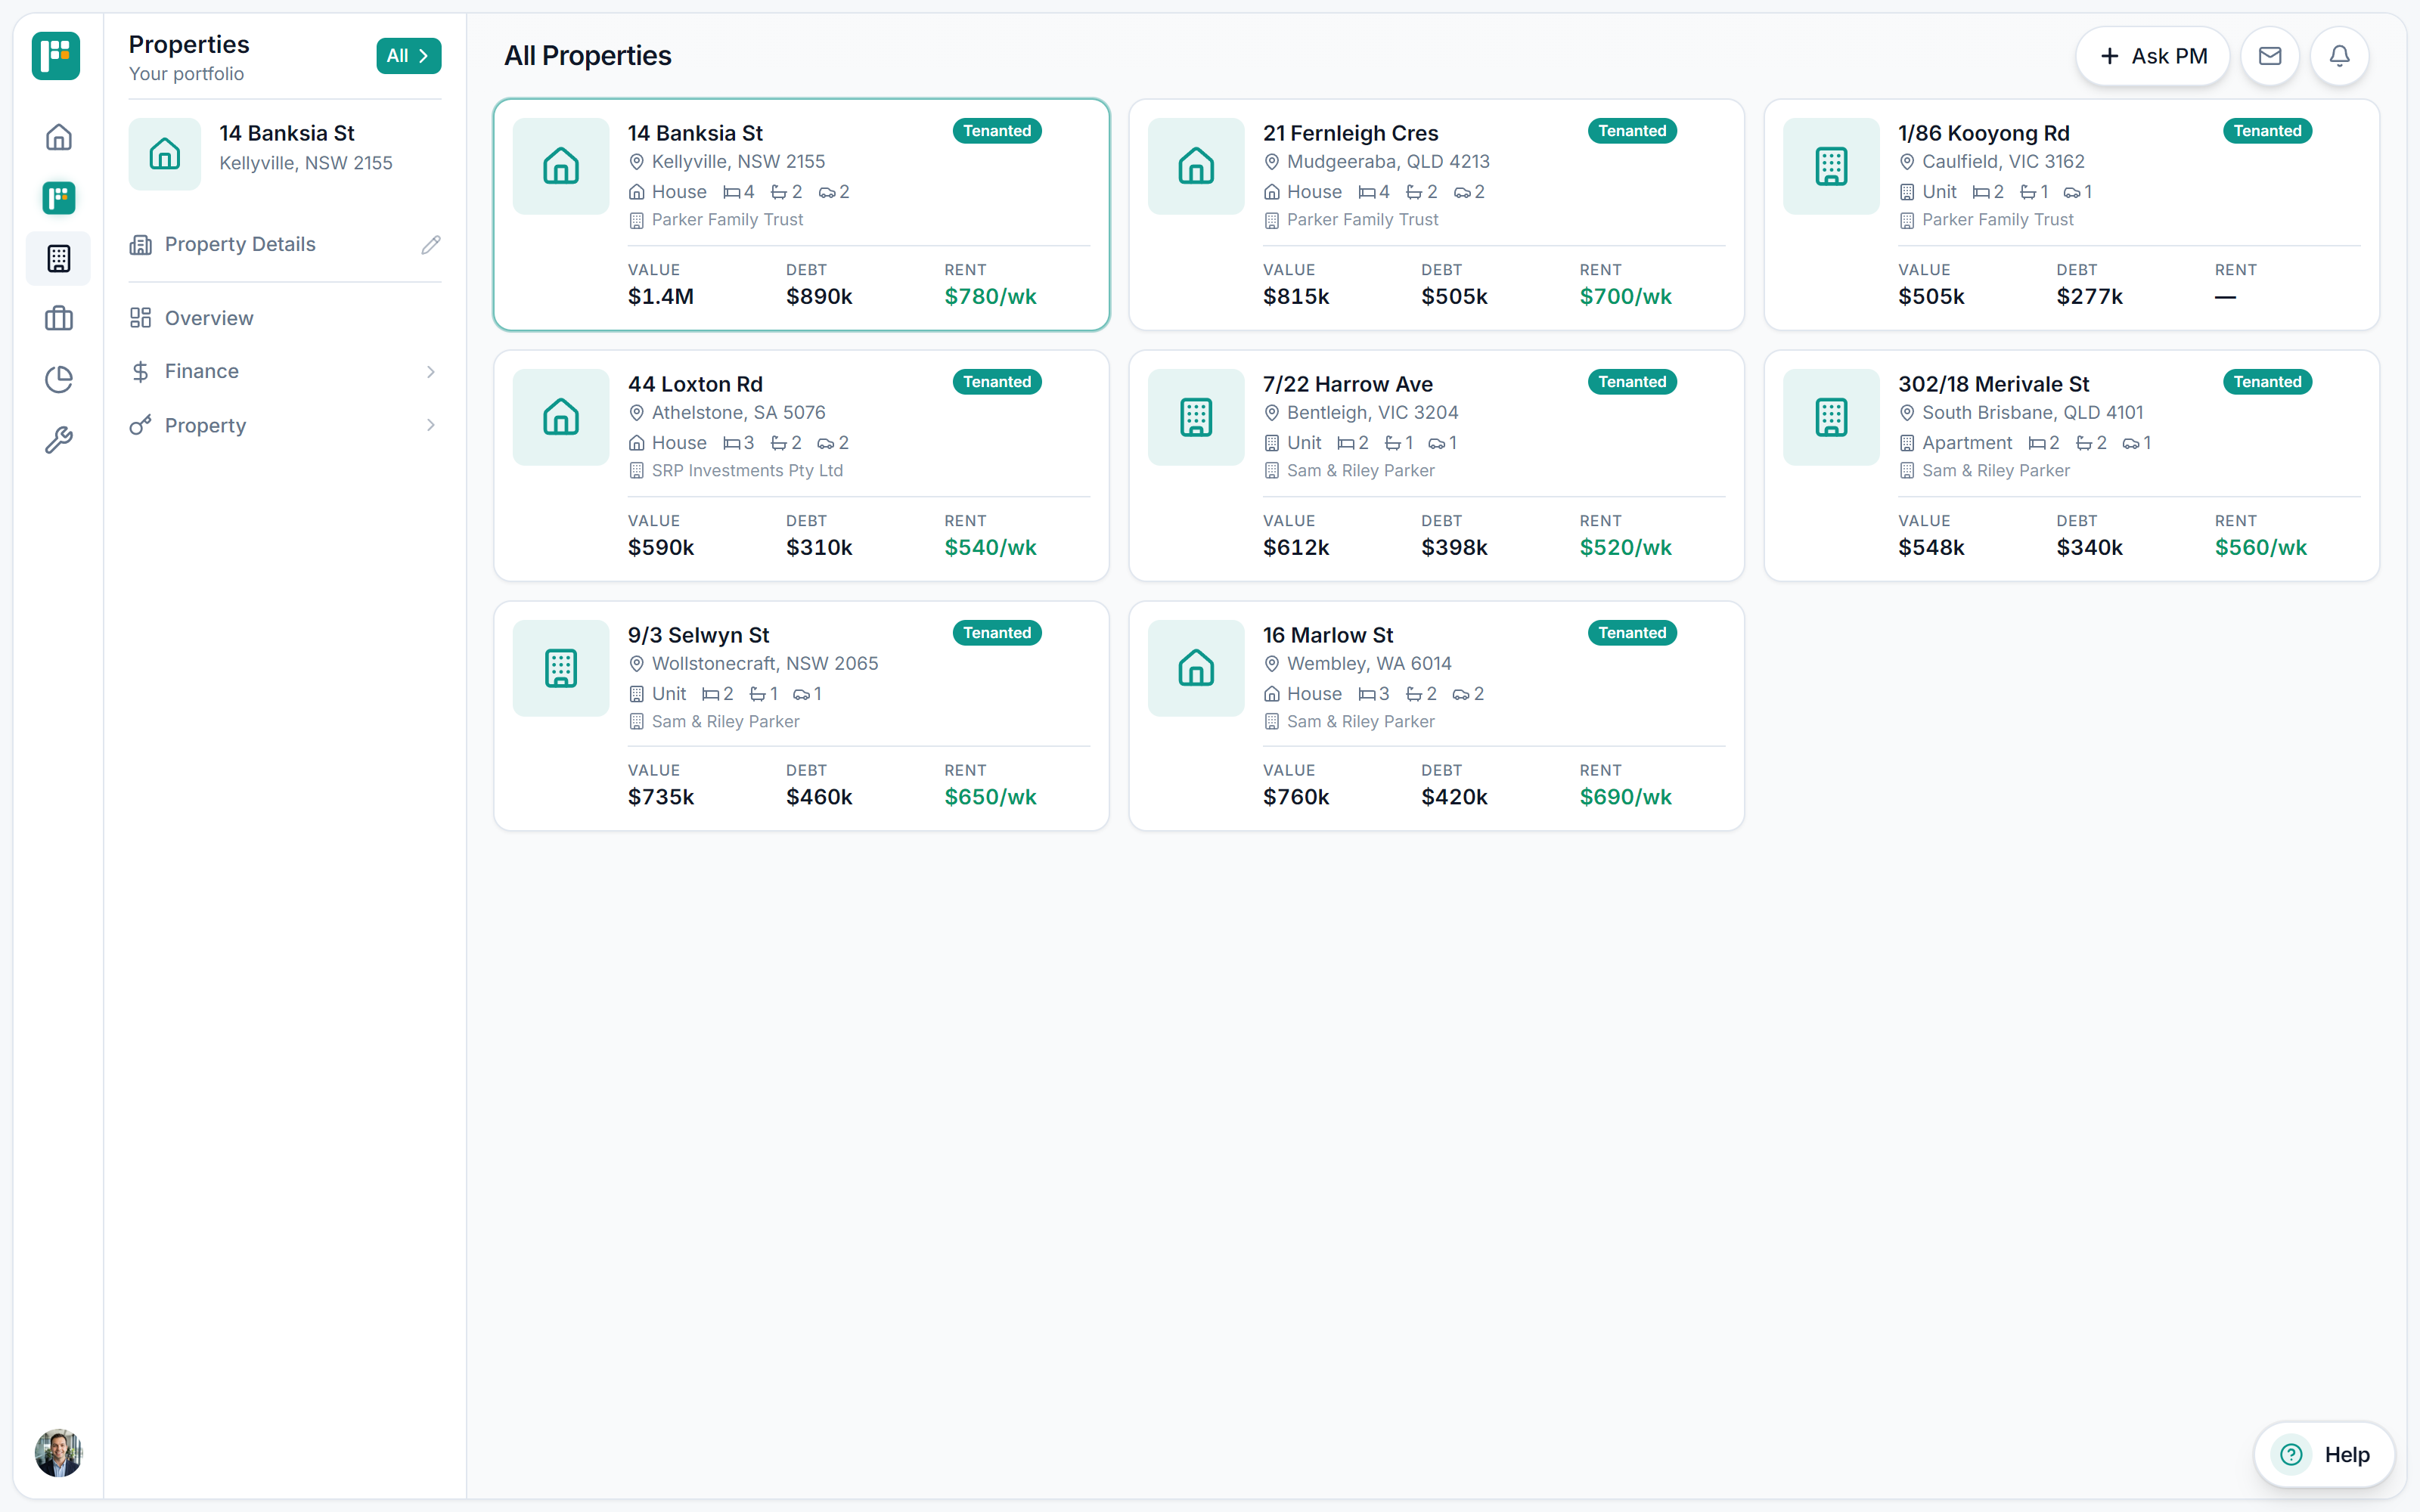Click the Ask PM button
This screenshot has height=1512, width=2420.
pyautogui.click(x=2153, y=56)
